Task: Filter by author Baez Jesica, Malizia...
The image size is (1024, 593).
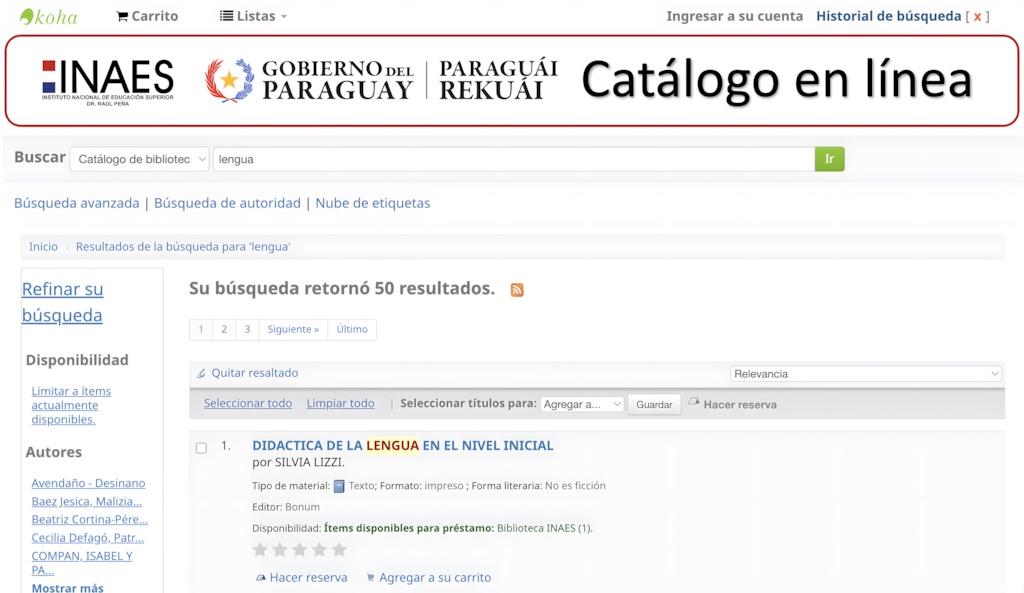Action: [87, 502]
